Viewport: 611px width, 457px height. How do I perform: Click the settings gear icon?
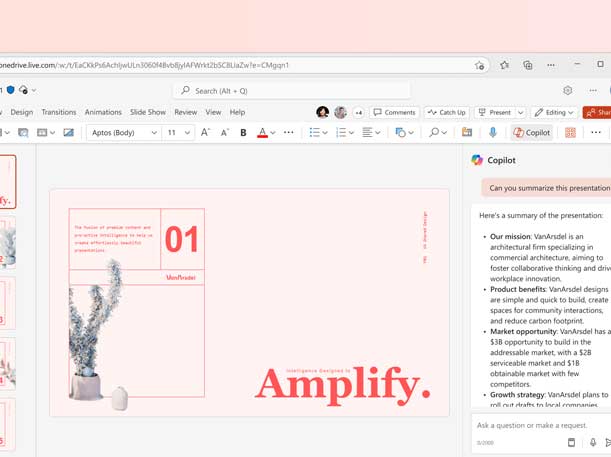(567, 91)
